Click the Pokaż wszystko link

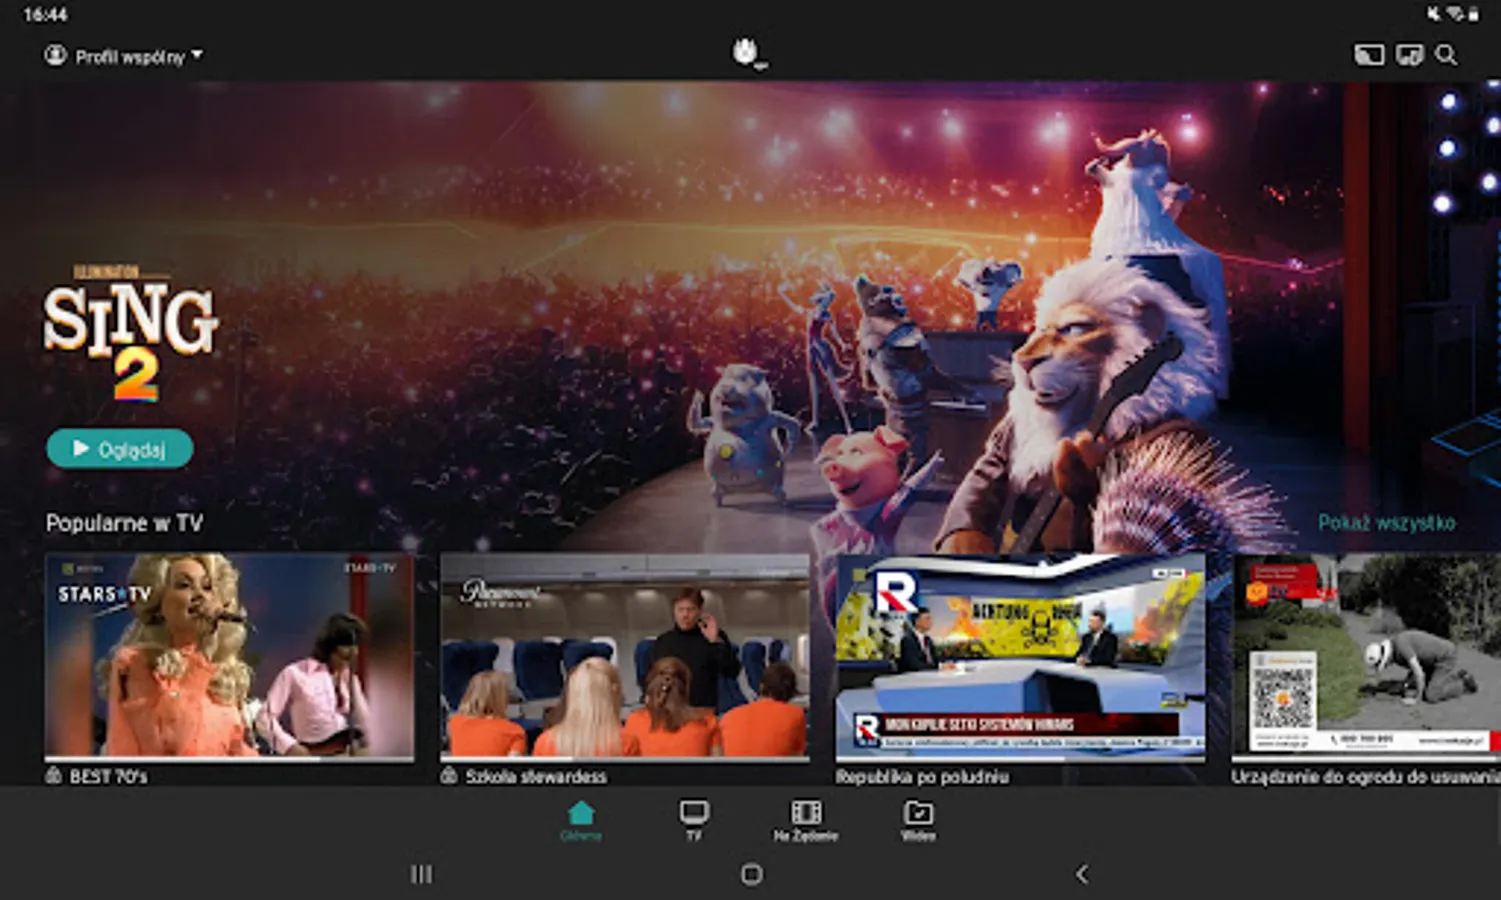tap(1386, 523)
